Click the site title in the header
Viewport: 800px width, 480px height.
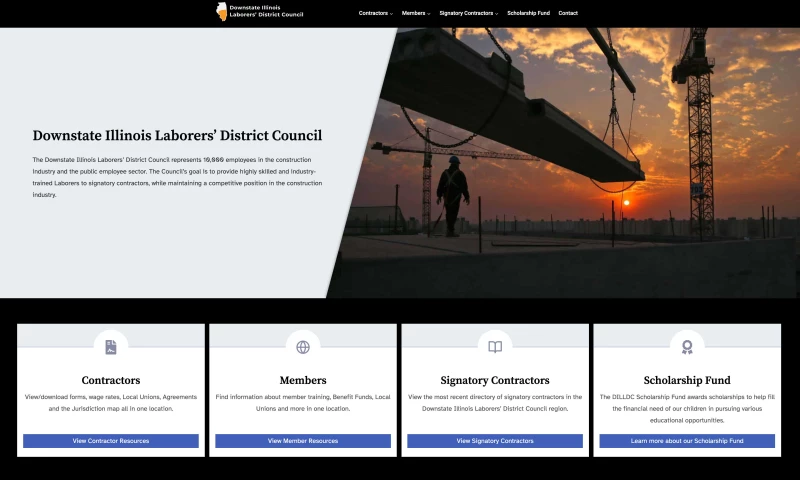(266, 11)
